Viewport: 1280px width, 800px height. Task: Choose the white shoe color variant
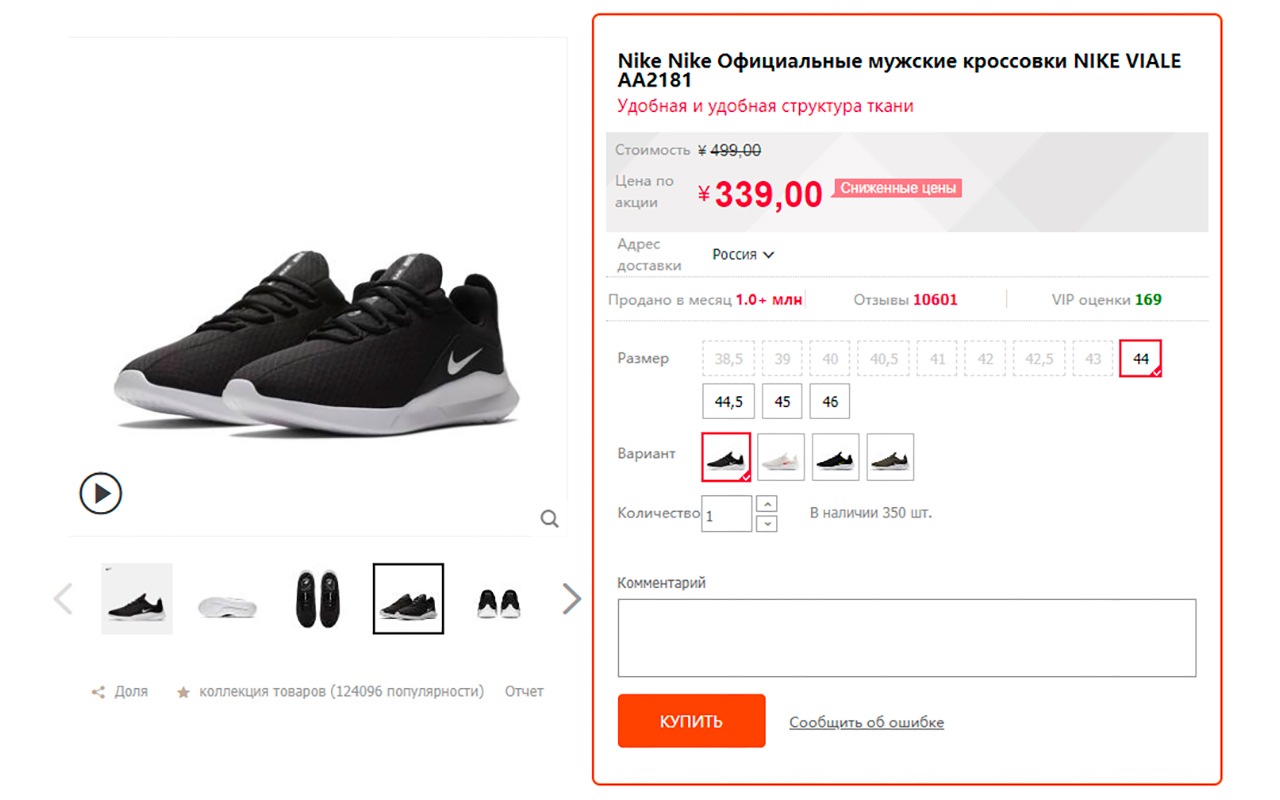tap(781, 457)
